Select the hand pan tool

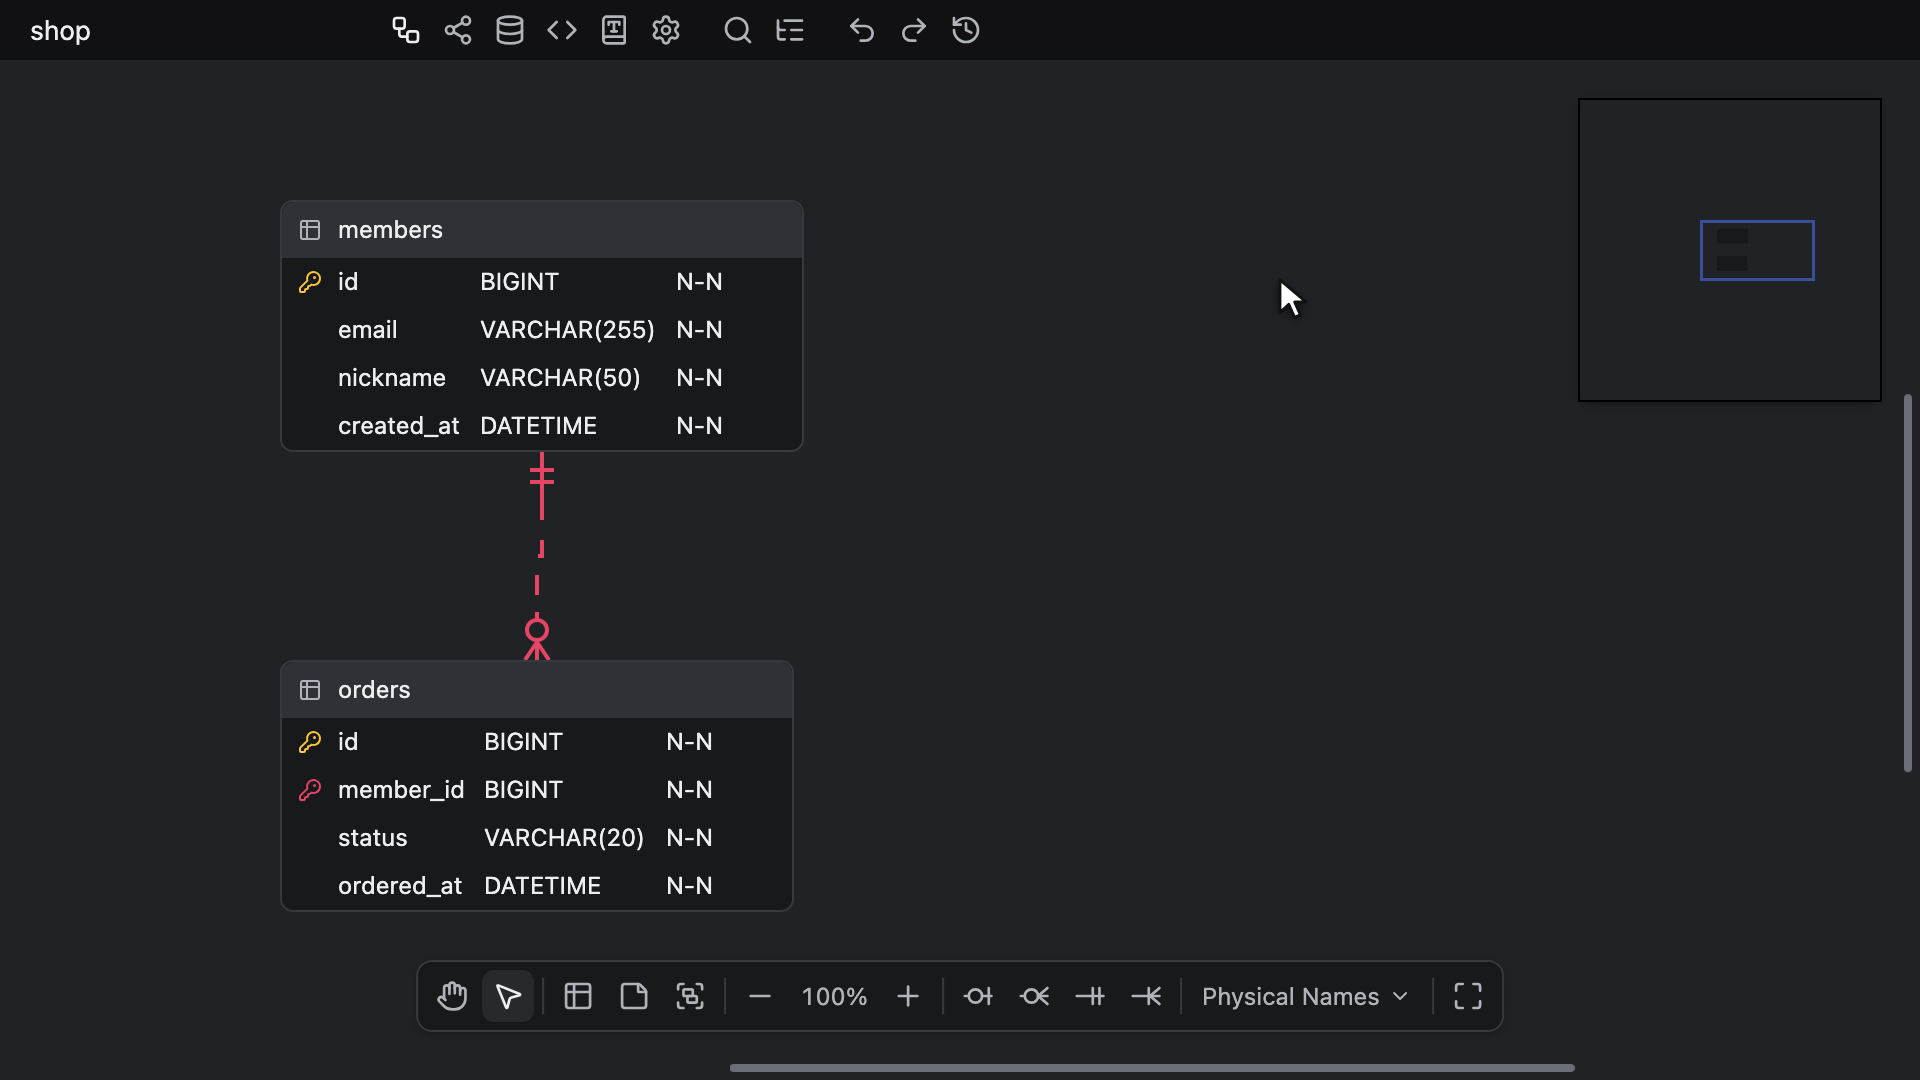pyautogui.click(x=452, y=996)
